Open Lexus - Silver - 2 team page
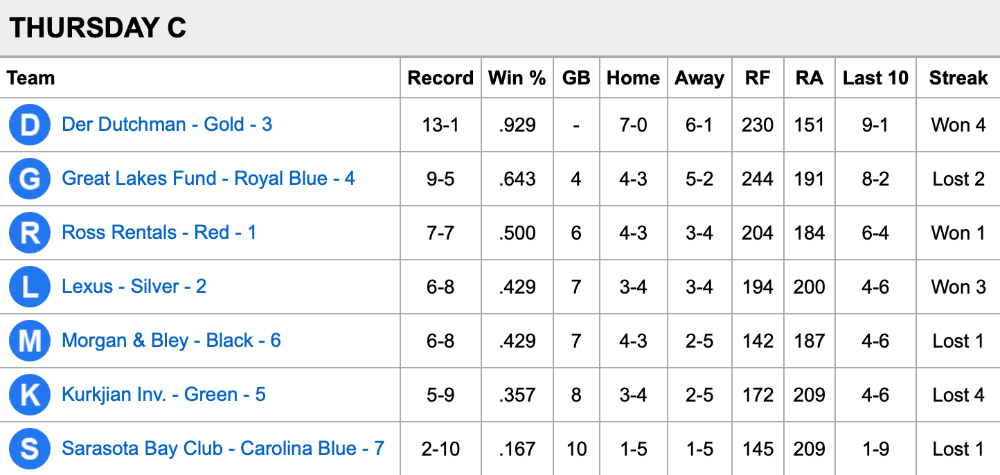This screenshot has width=1000, height=475. [134, 287]
